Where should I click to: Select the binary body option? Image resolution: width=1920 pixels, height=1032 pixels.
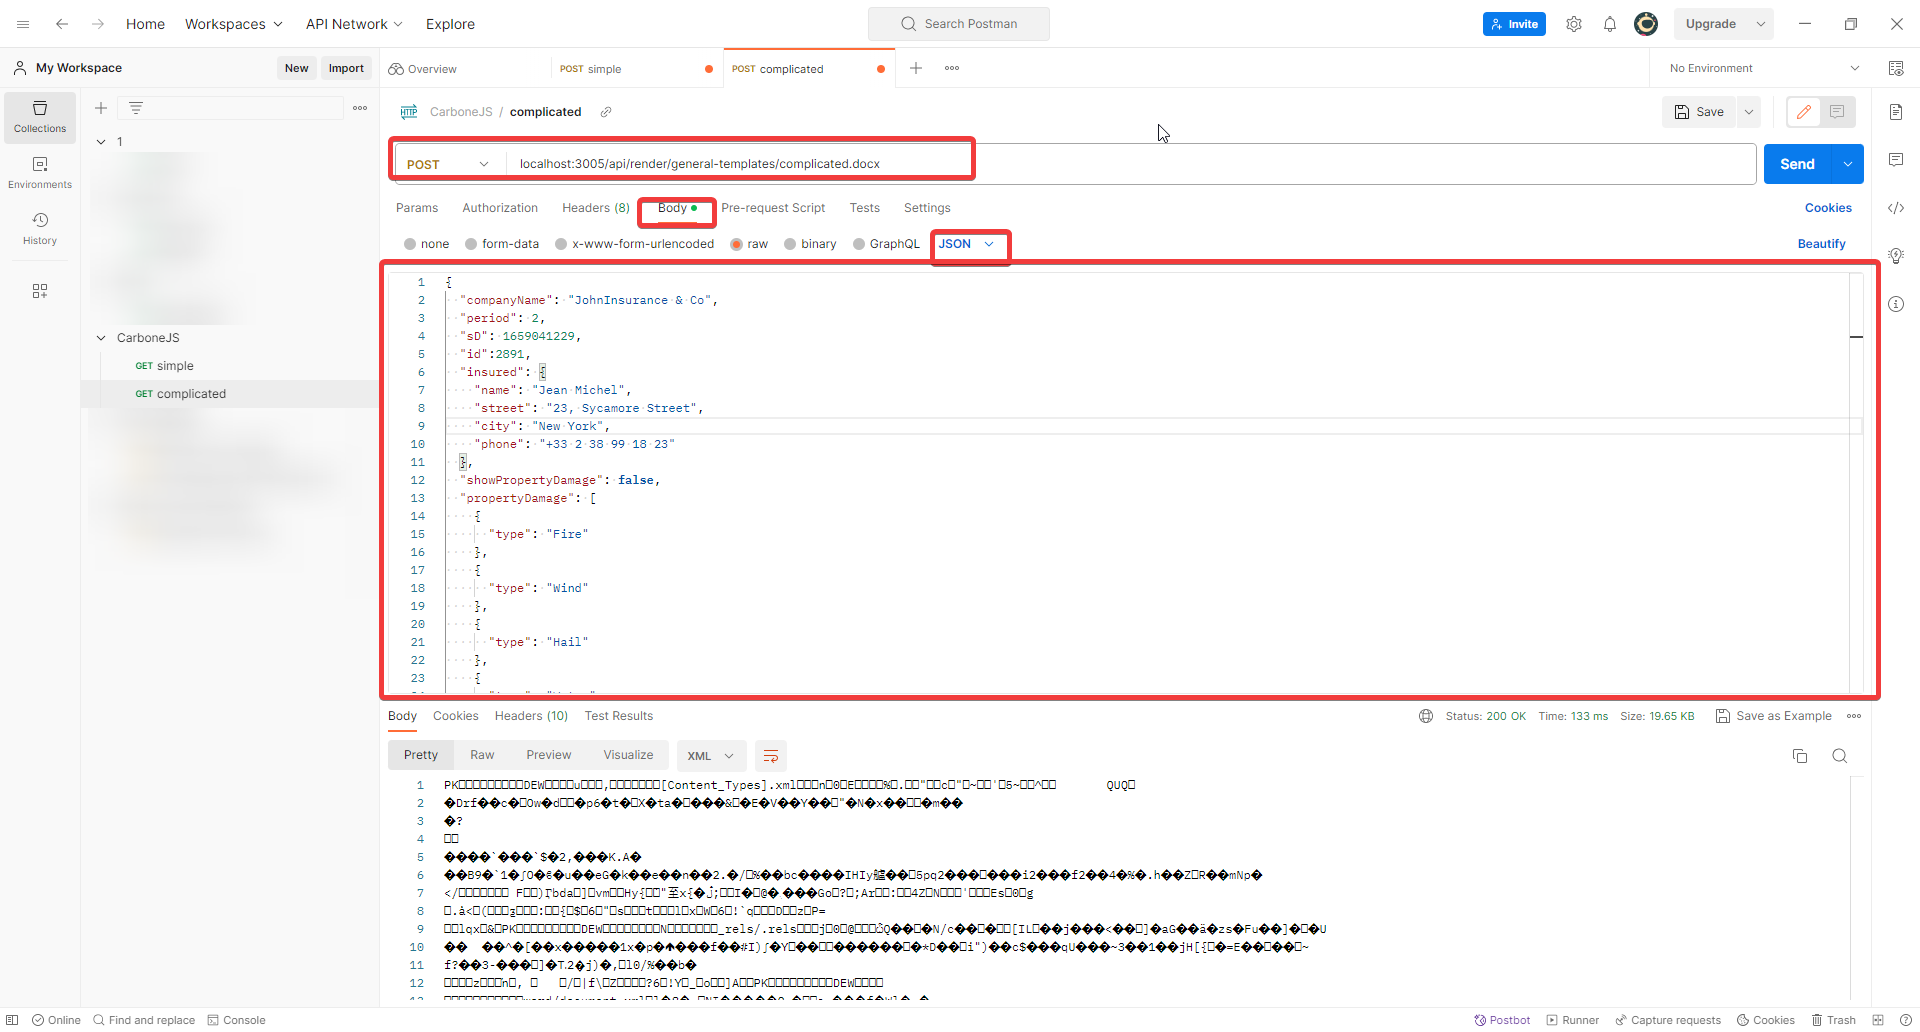click(810, 244)
